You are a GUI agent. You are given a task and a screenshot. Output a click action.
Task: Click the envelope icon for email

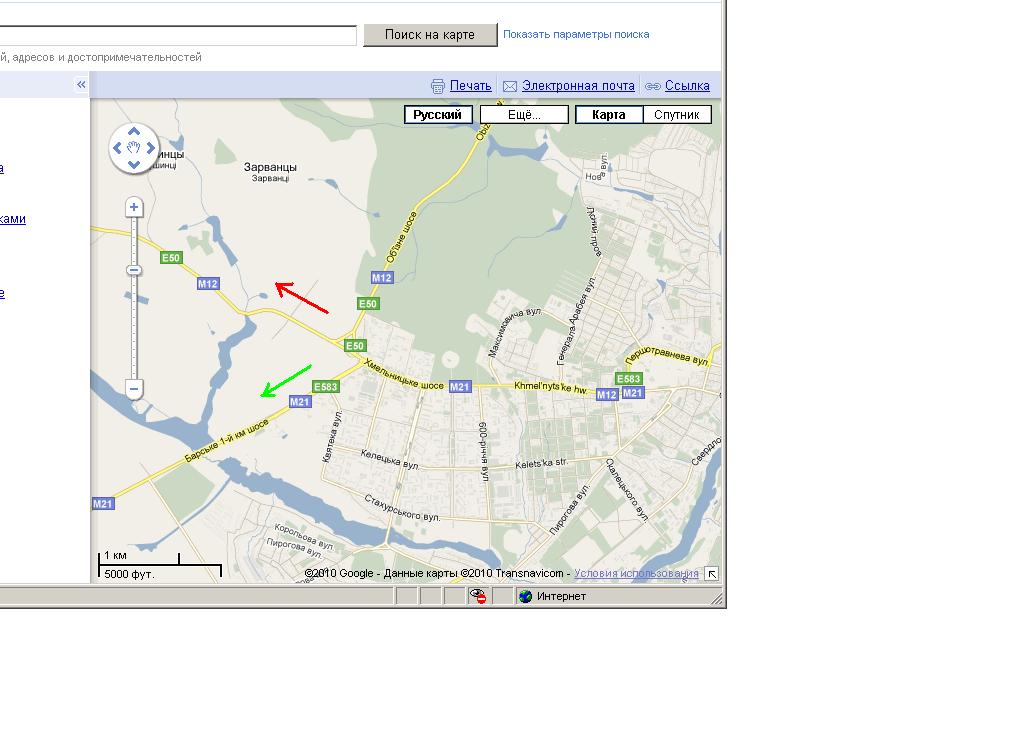click(x=509, y=86)
